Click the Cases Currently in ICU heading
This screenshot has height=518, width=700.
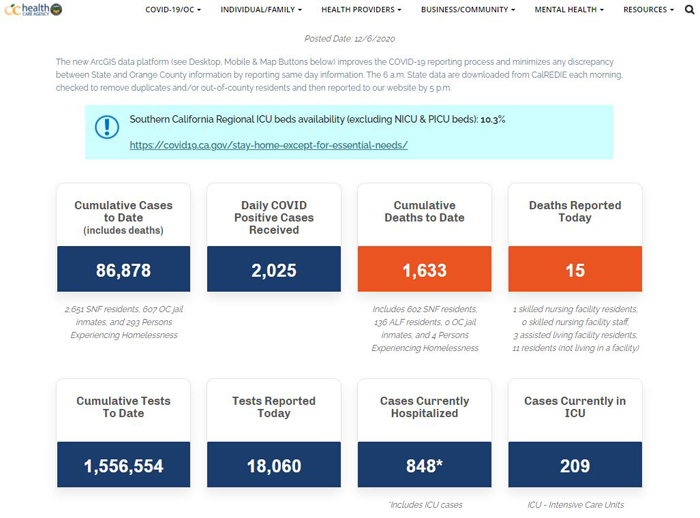tap(575, 407)
